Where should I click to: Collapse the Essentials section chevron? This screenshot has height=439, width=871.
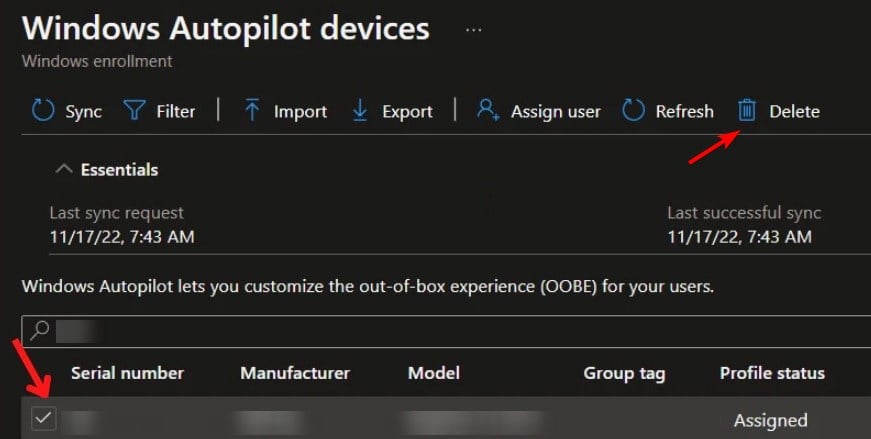pos(63,169)
